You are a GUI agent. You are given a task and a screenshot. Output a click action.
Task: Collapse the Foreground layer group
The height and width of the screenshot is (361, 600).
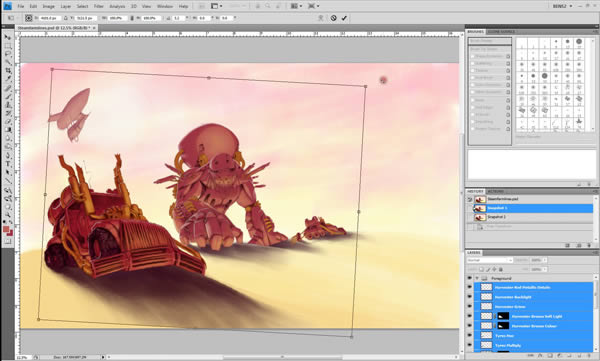coord(477,278)
